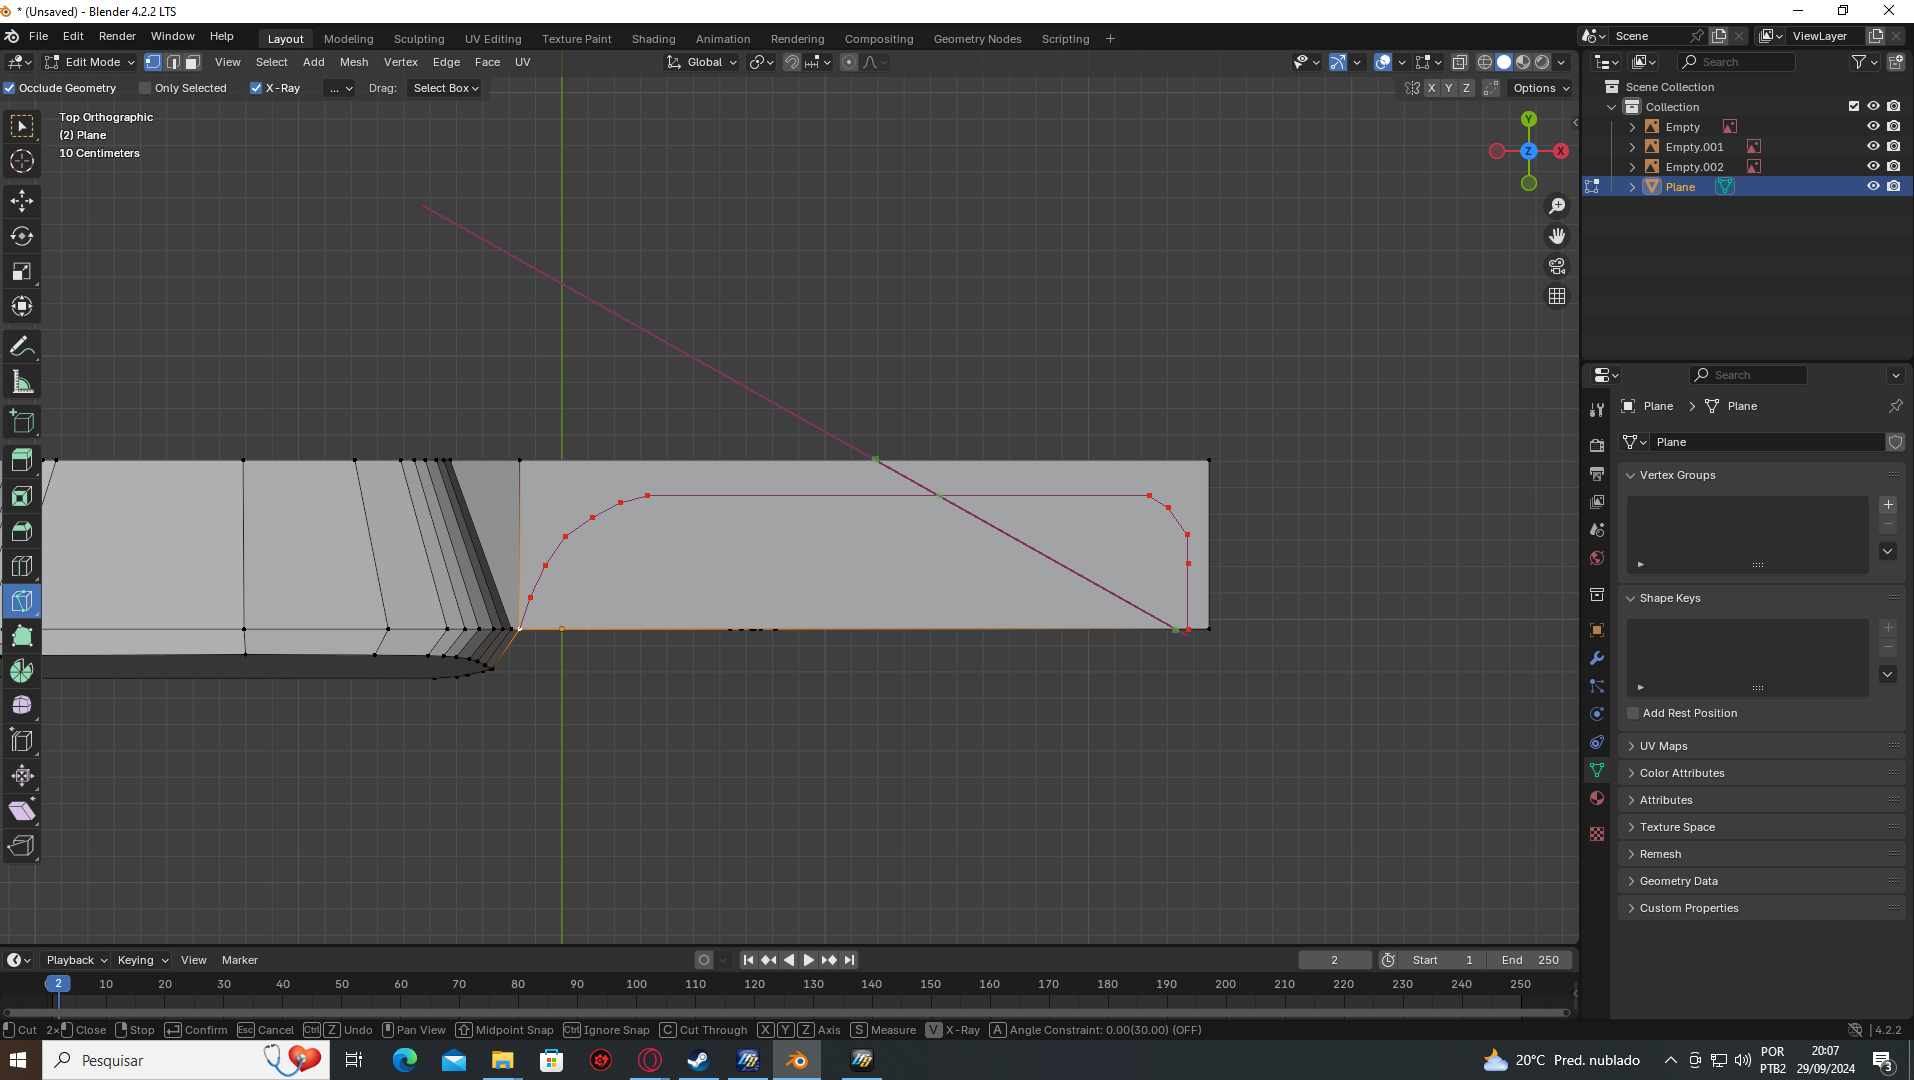The width and height of the screenshot is (1914, 1080).
Task: Click the play animation button
Action: (808, 960)
